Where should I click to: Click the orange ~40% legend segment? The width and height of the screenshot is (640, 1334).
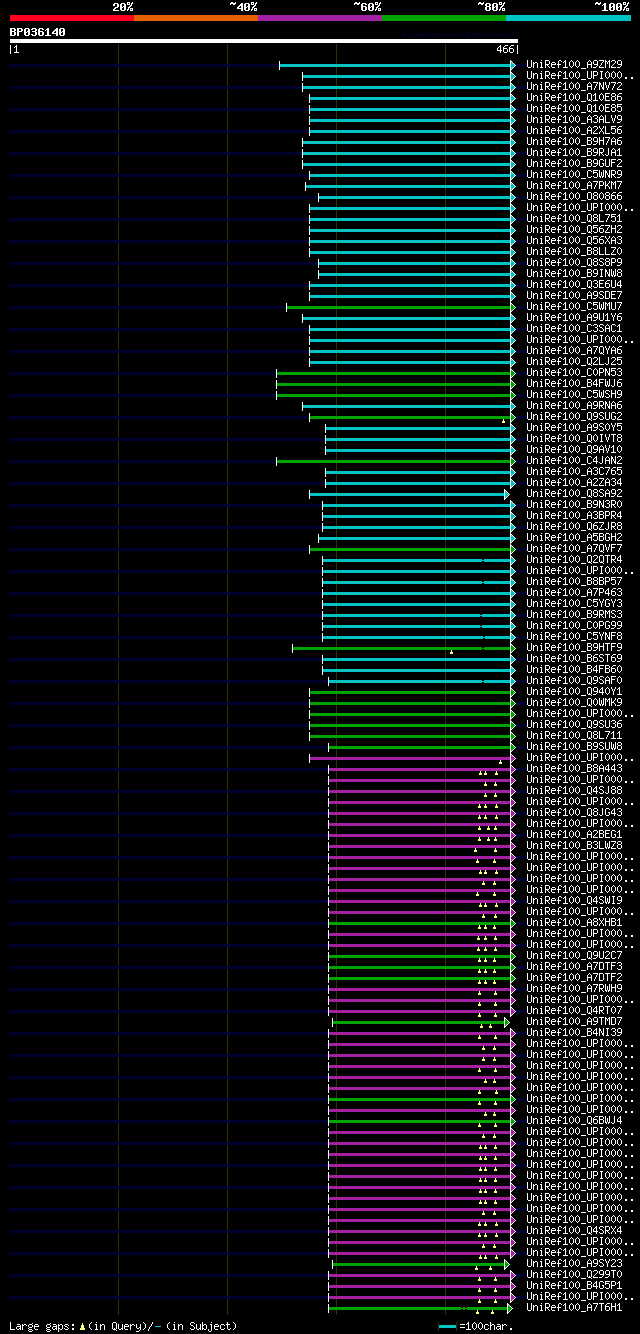coord(195,17)
